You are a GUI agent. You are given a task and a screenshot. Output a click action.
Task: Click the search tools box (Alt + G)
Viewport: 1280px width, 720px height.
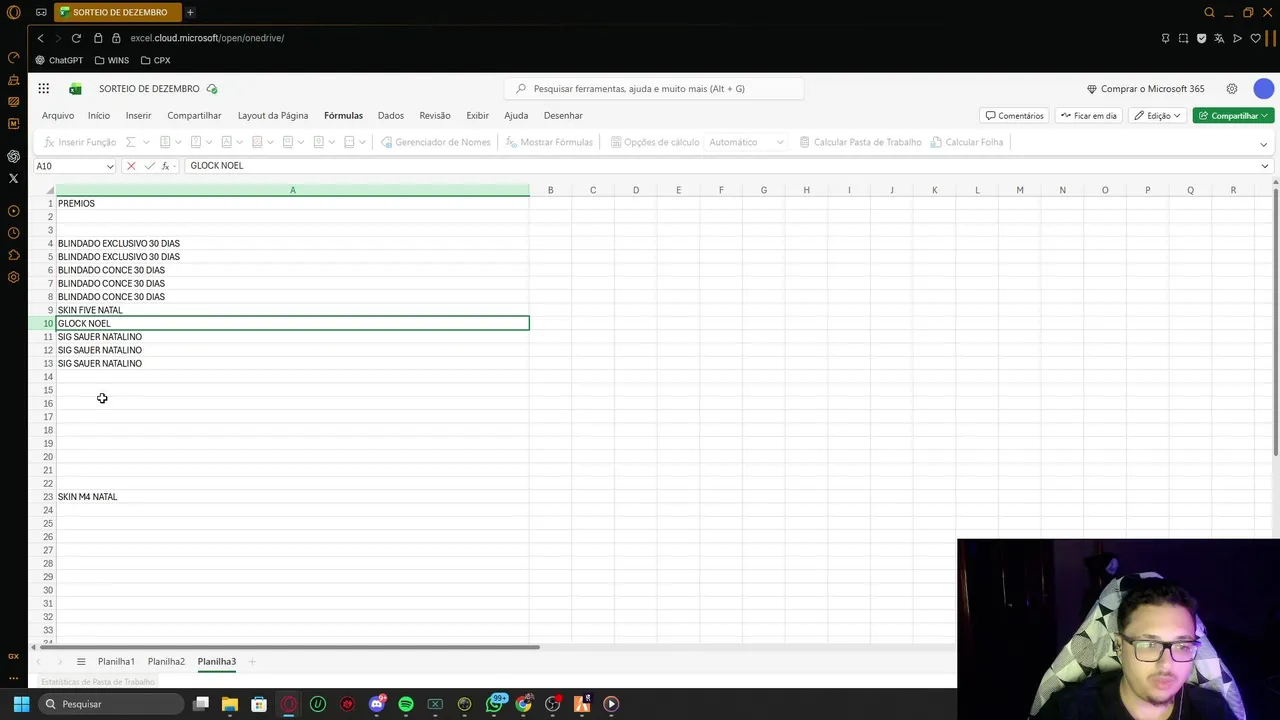pyautogui.click(x=654, y=89)
